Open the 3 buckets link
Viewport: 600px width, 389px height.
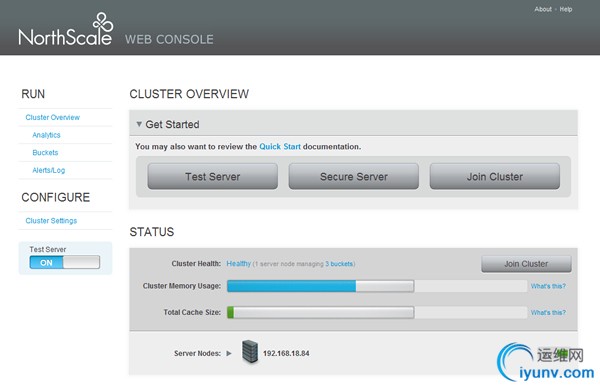coord(339,264)
